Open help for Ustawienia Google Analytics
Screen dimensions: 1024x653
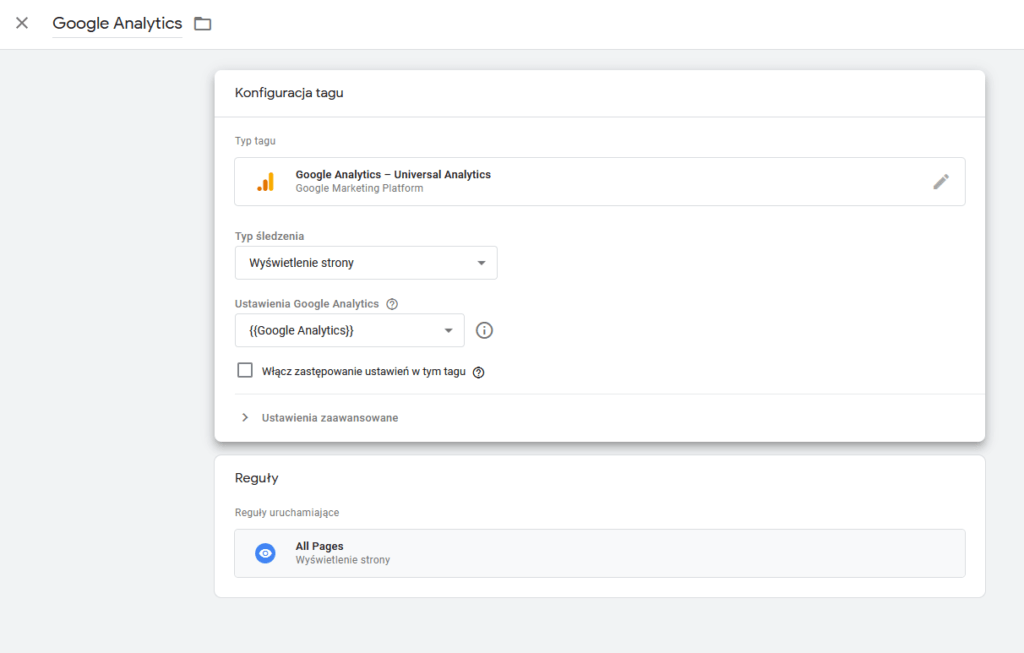[392, 304]
